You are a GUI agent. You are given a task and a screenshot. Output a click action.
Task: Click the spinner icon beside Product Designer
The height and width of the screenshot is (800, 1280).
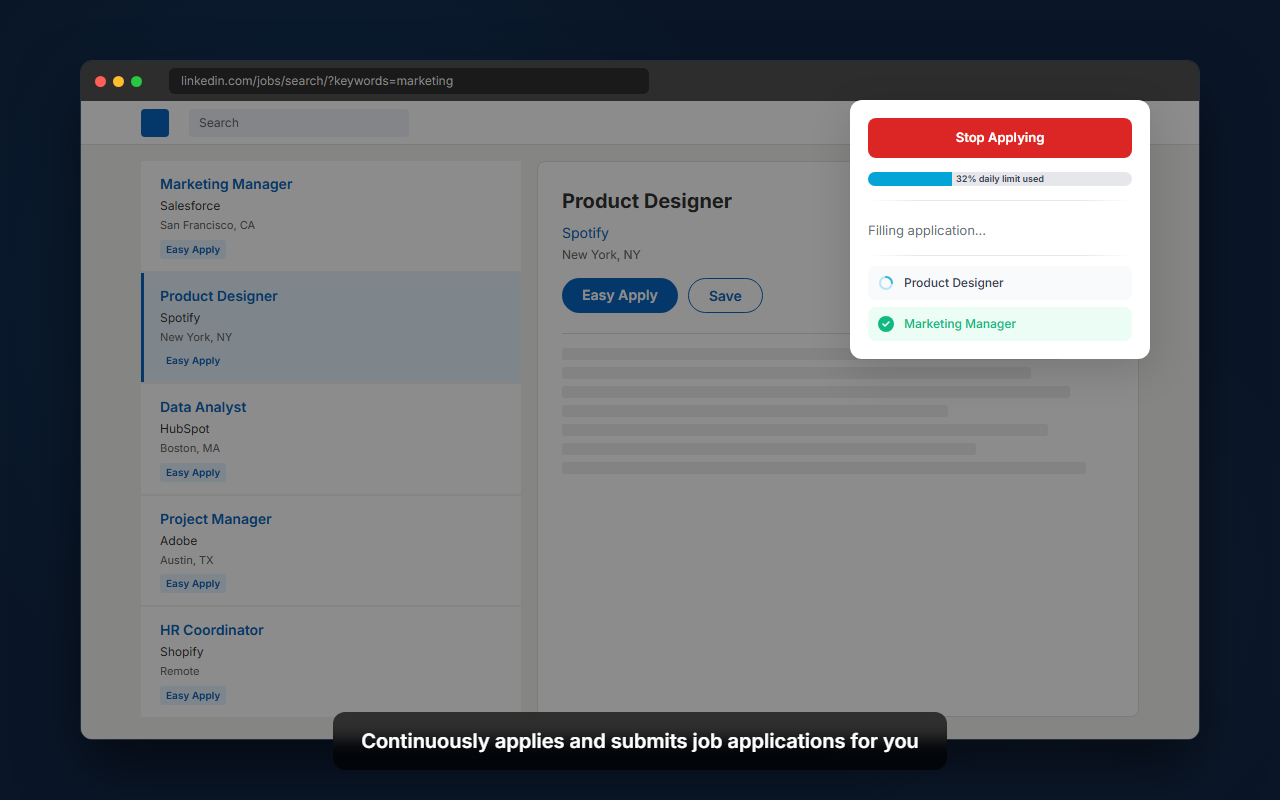coord(885,282)
